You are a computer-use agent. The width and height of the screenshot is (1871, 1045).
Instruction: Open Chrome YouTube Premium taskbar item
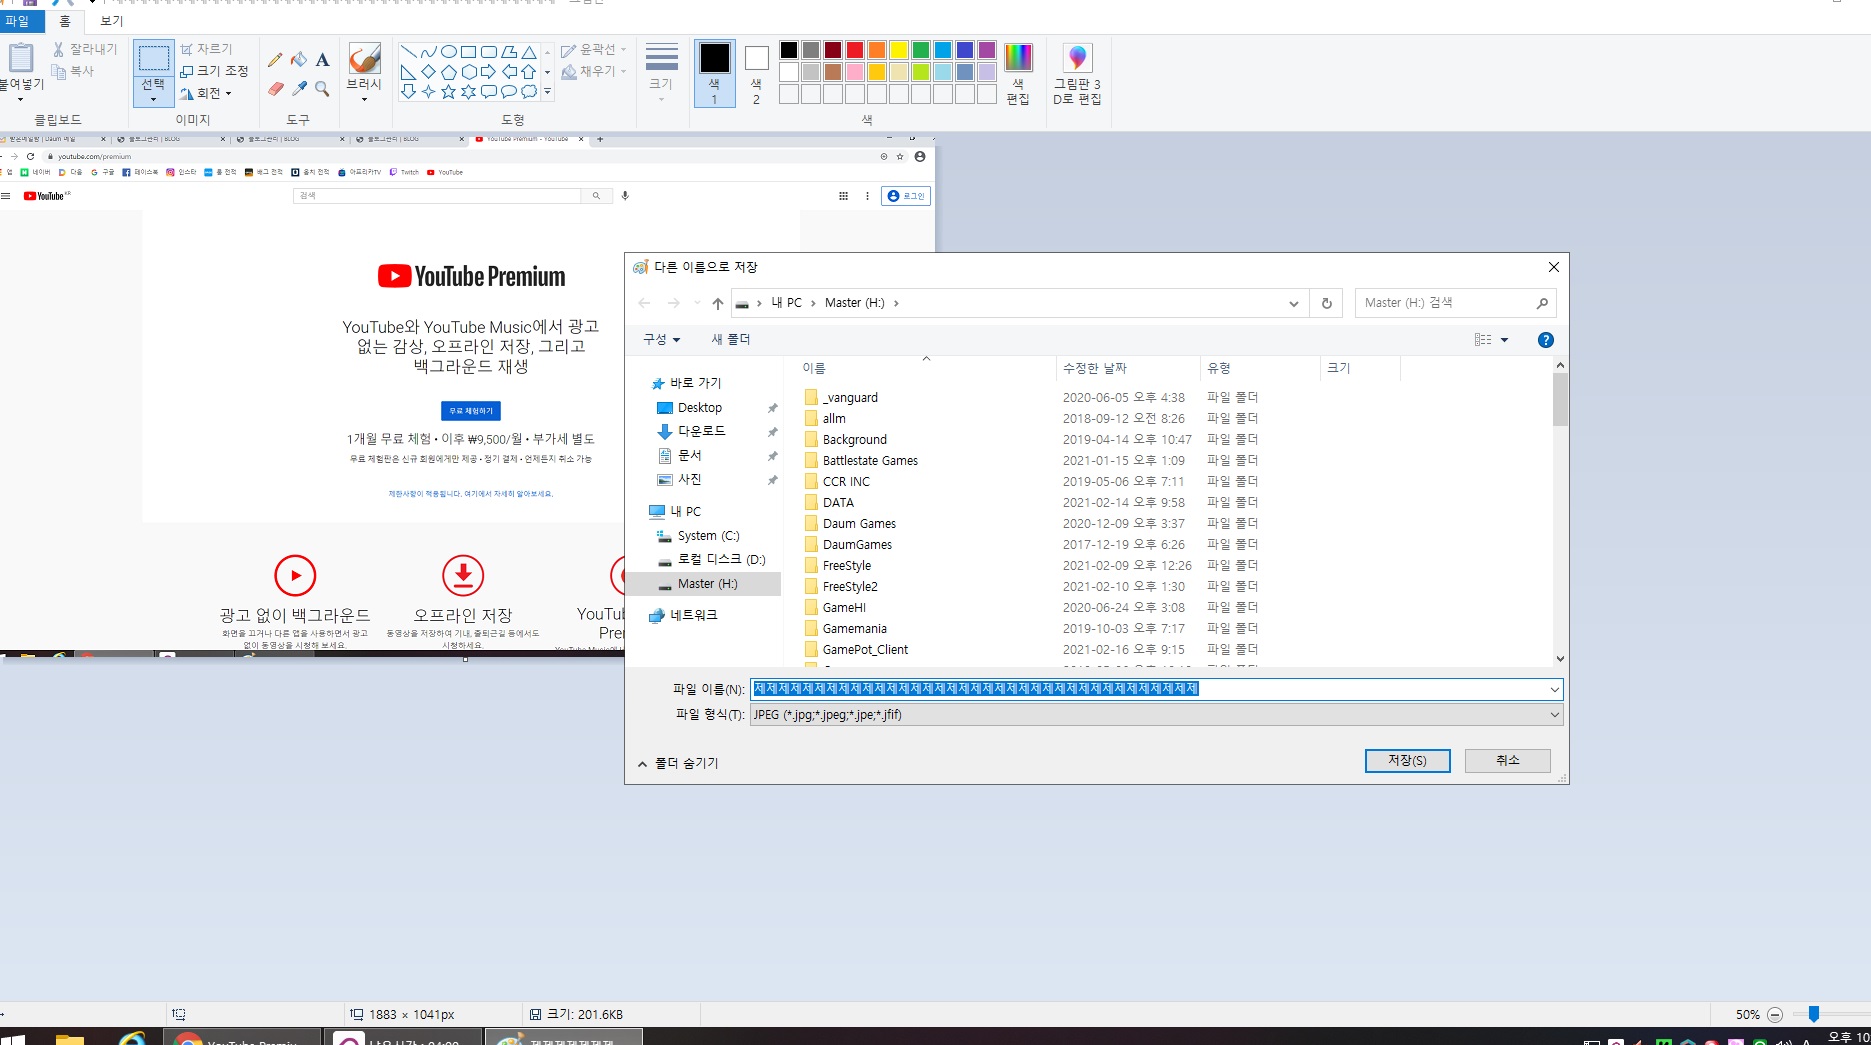[x=242, y=1037]
